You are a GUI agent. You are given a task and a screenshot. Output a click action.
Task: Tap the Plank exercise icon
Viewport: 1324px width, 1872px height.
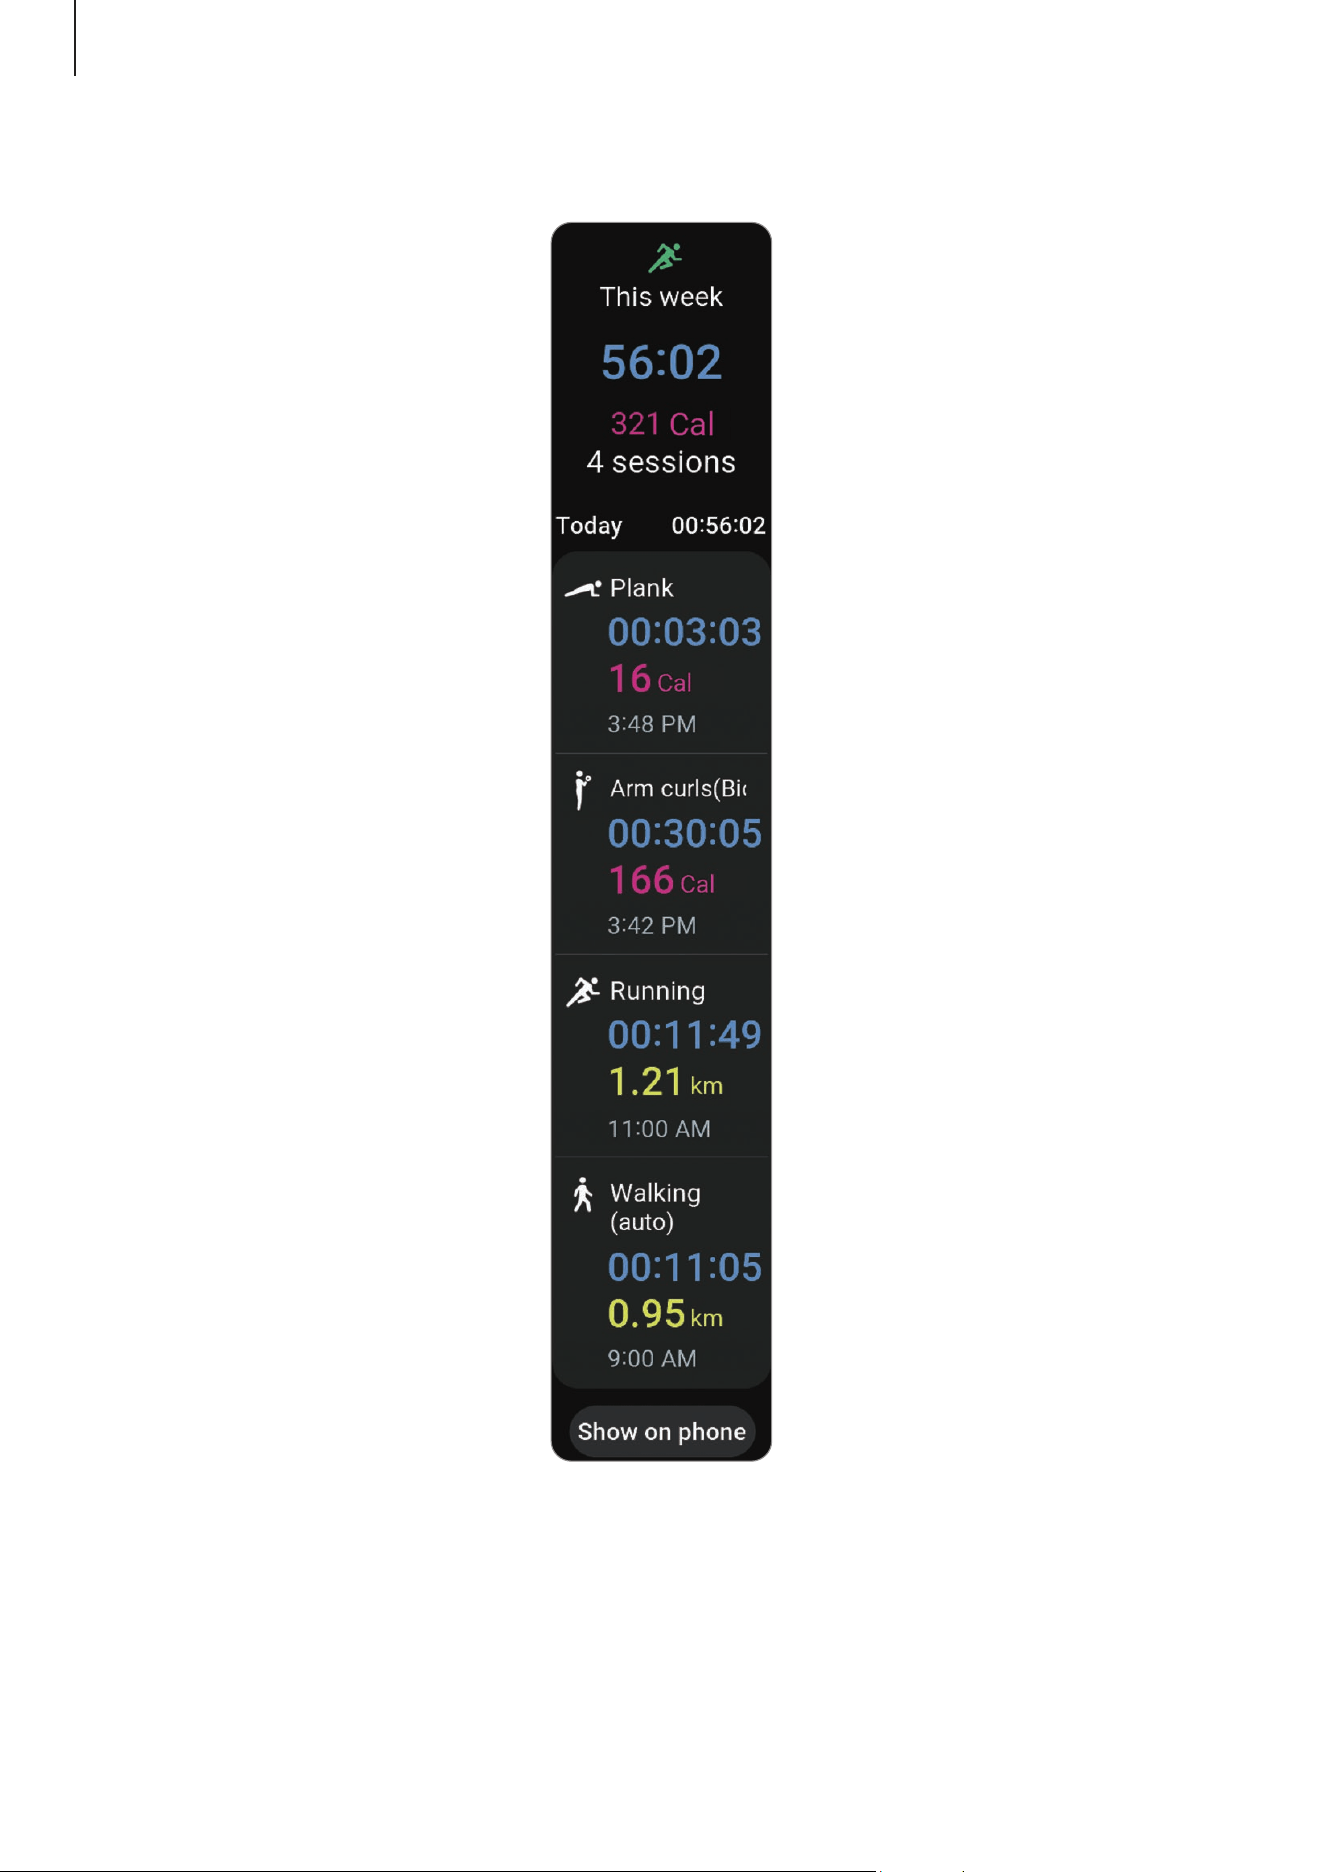point(583,589)
